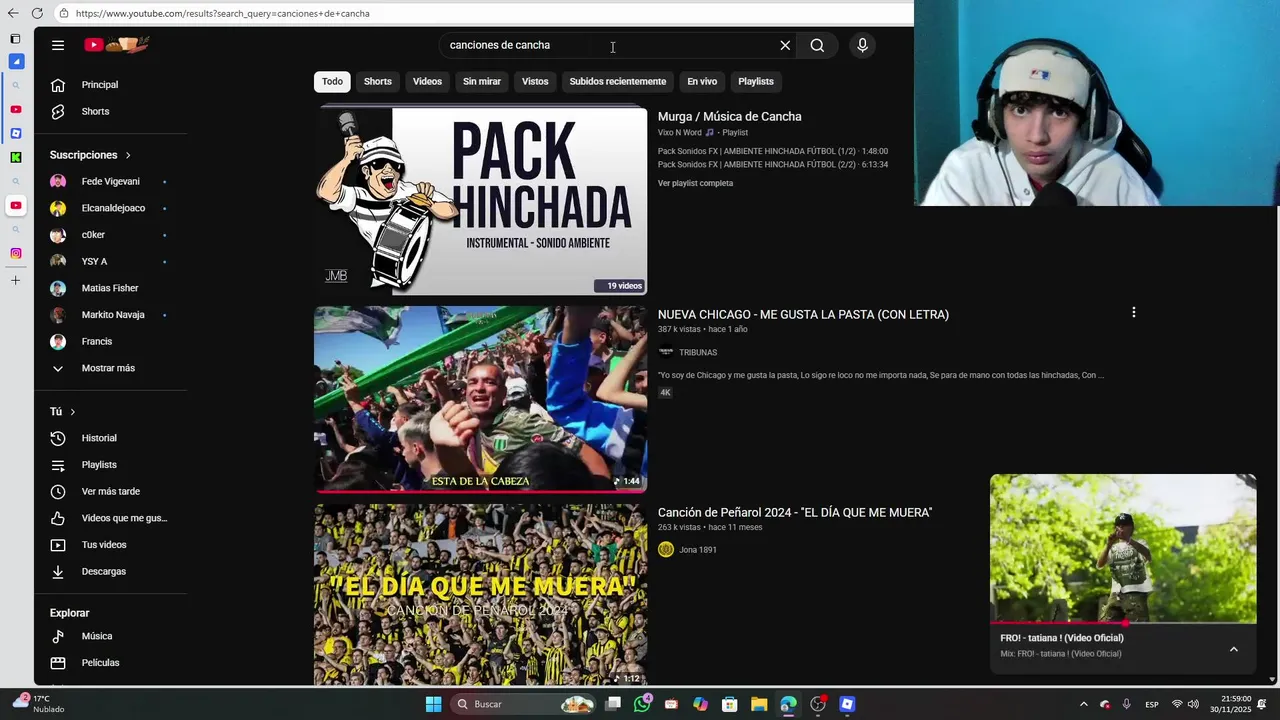Open Ver playlist completa link
Viewport: 1280px width, 720px height.
(695, 183)
